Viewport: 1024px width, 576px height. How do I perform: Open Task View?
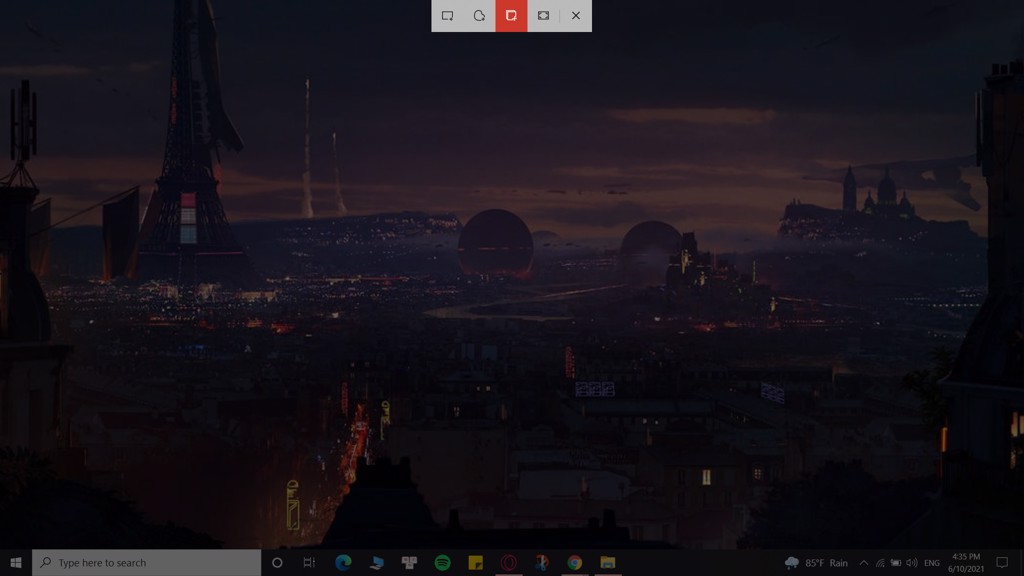[x=310, y=562]
